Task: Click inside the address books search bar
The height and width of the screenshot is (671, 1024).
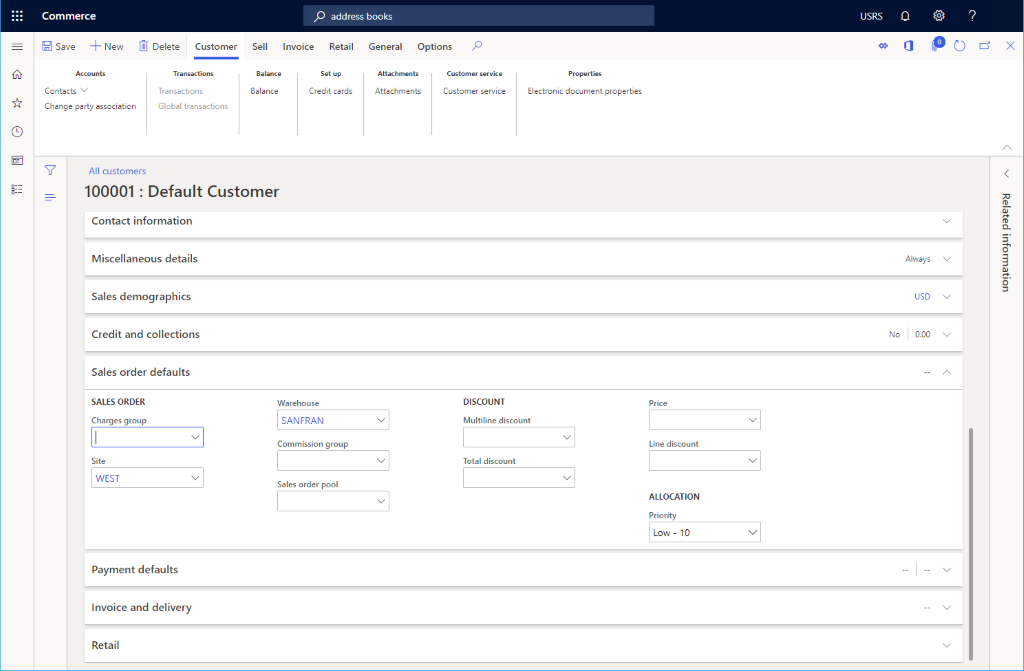Action: point(478,15)
